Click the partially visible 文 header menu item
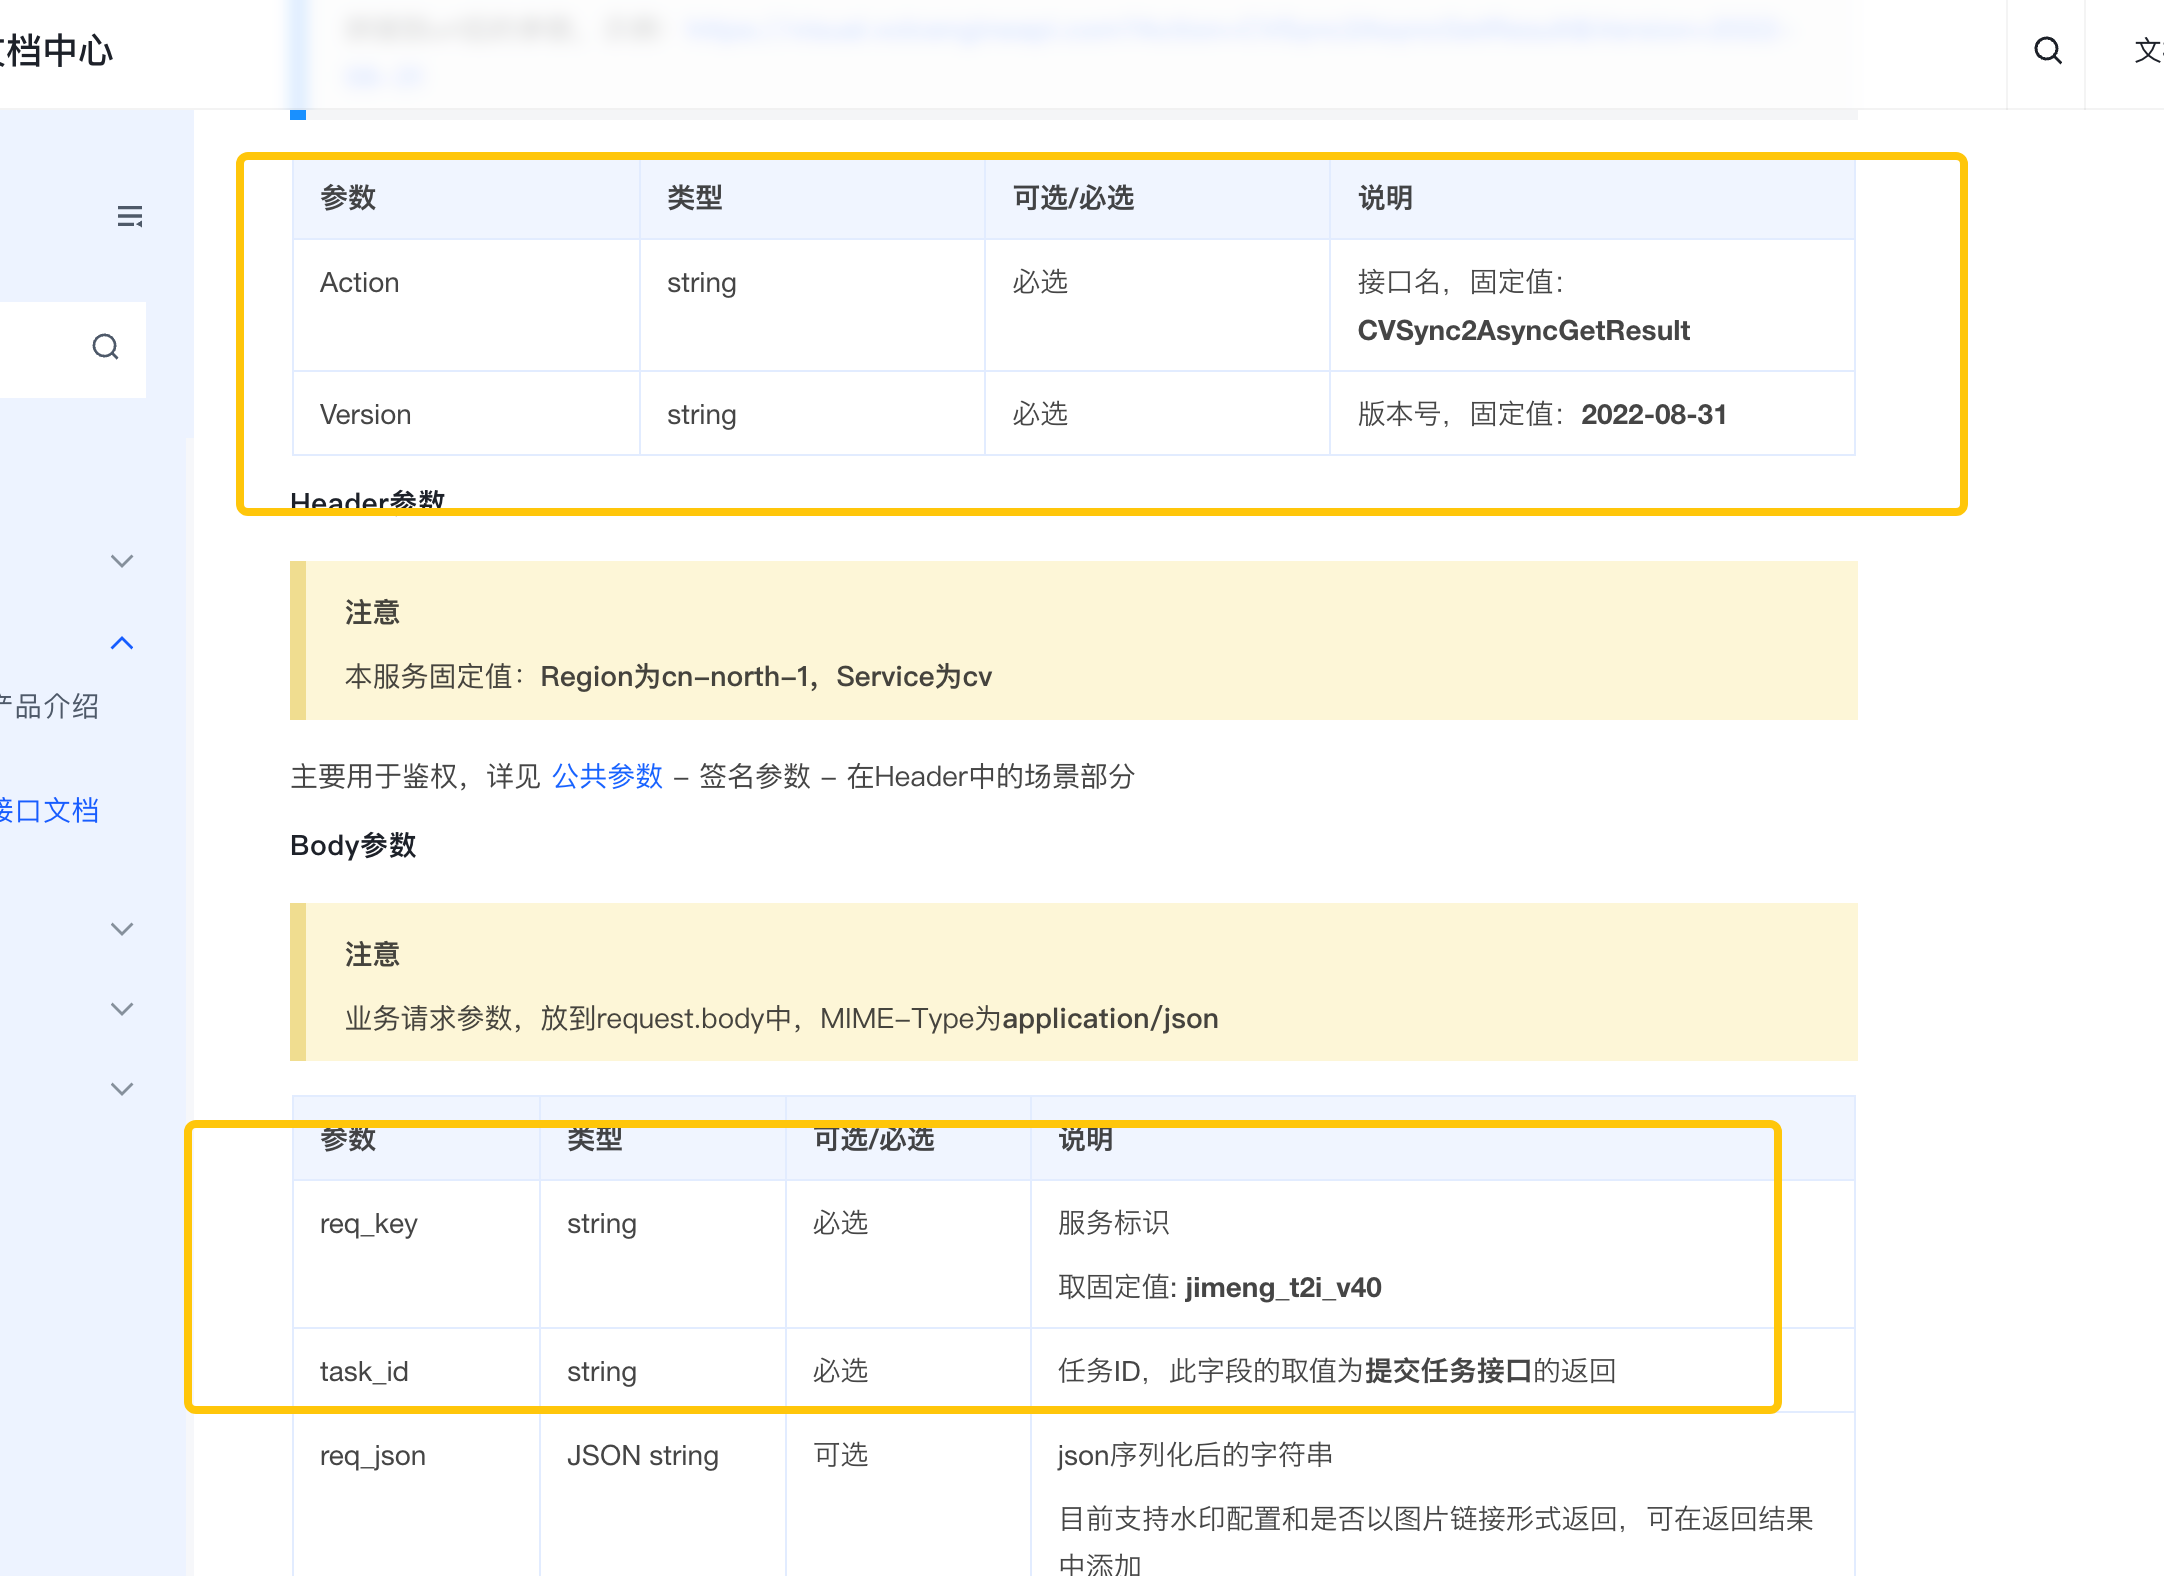The width and height of the screenshot is (2164, 1576). [x=2146, y=50]
